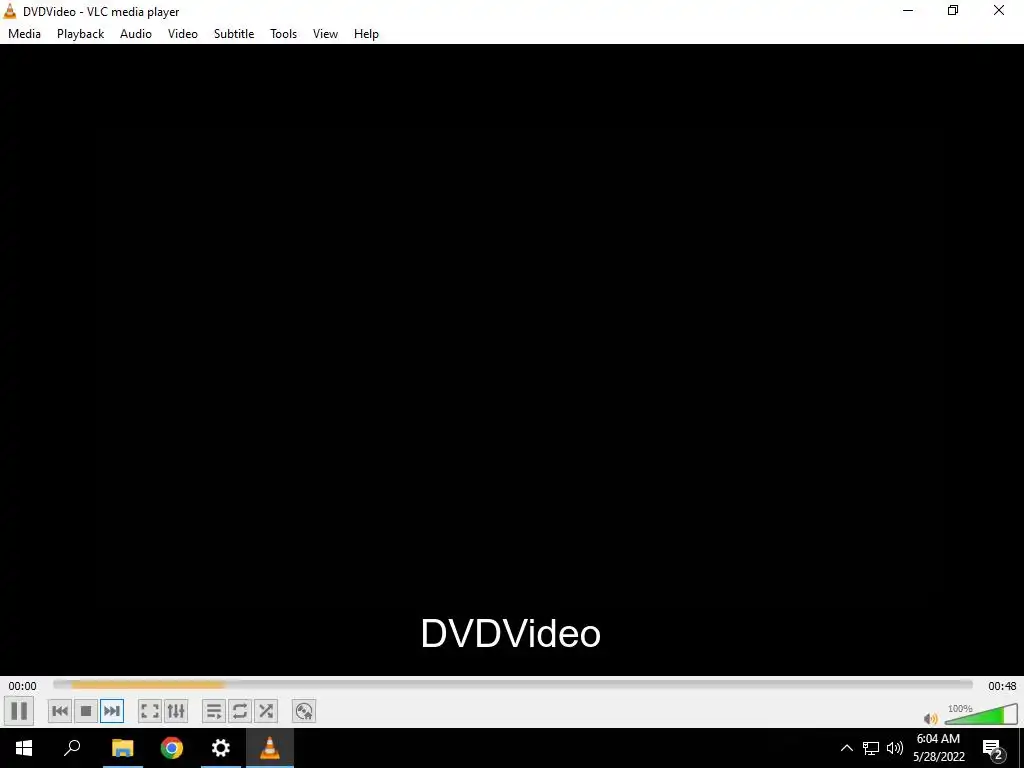Screen dimensions: 1024x768
Task: Toggle the playlist view
Action: coord(214,711)
